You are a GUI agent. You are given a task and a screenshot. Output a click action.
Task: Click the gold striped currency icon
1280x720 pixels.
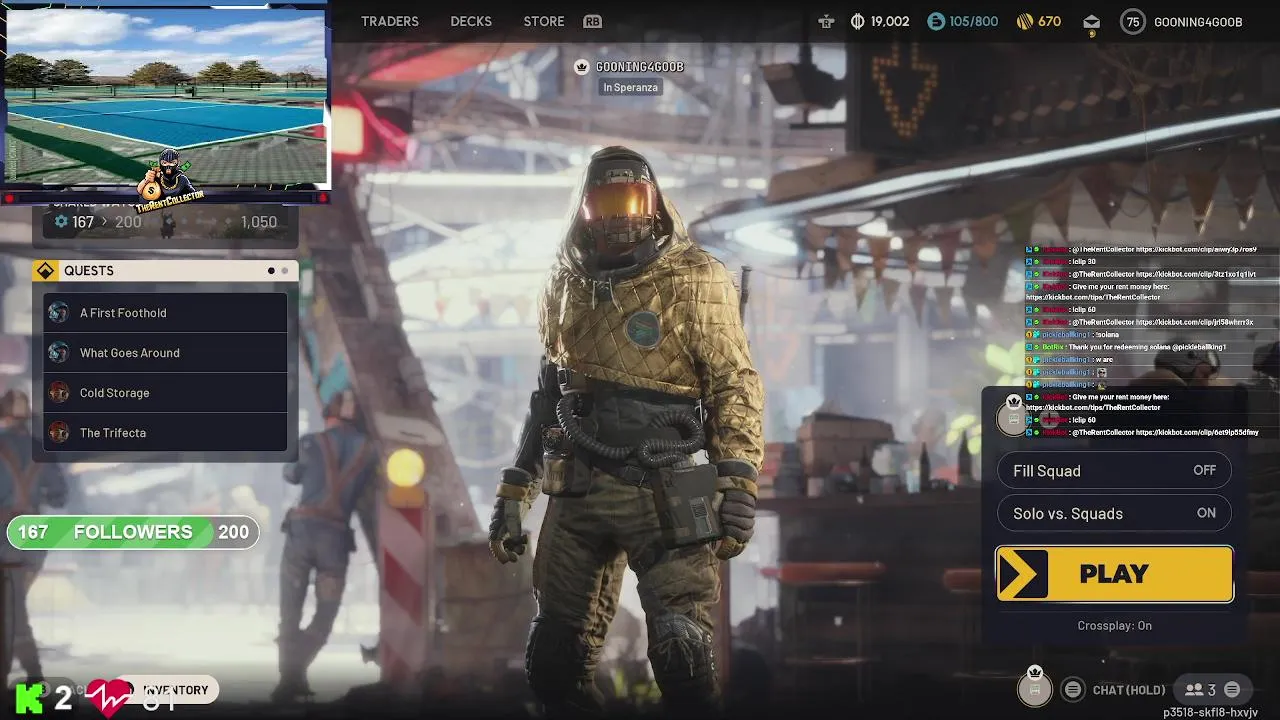pos(1024,21)
